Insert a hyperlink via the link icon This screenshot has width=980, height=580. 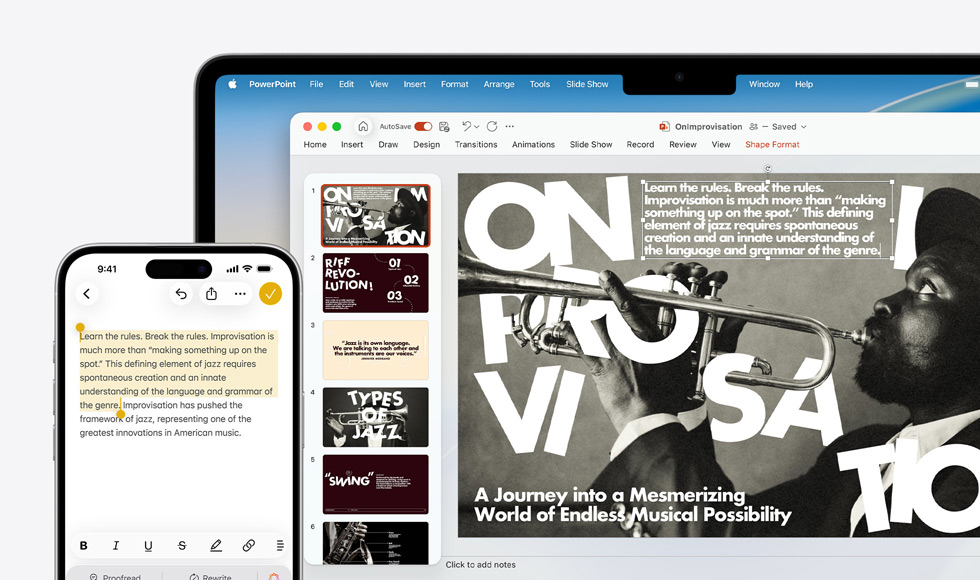tap(249, 546)
